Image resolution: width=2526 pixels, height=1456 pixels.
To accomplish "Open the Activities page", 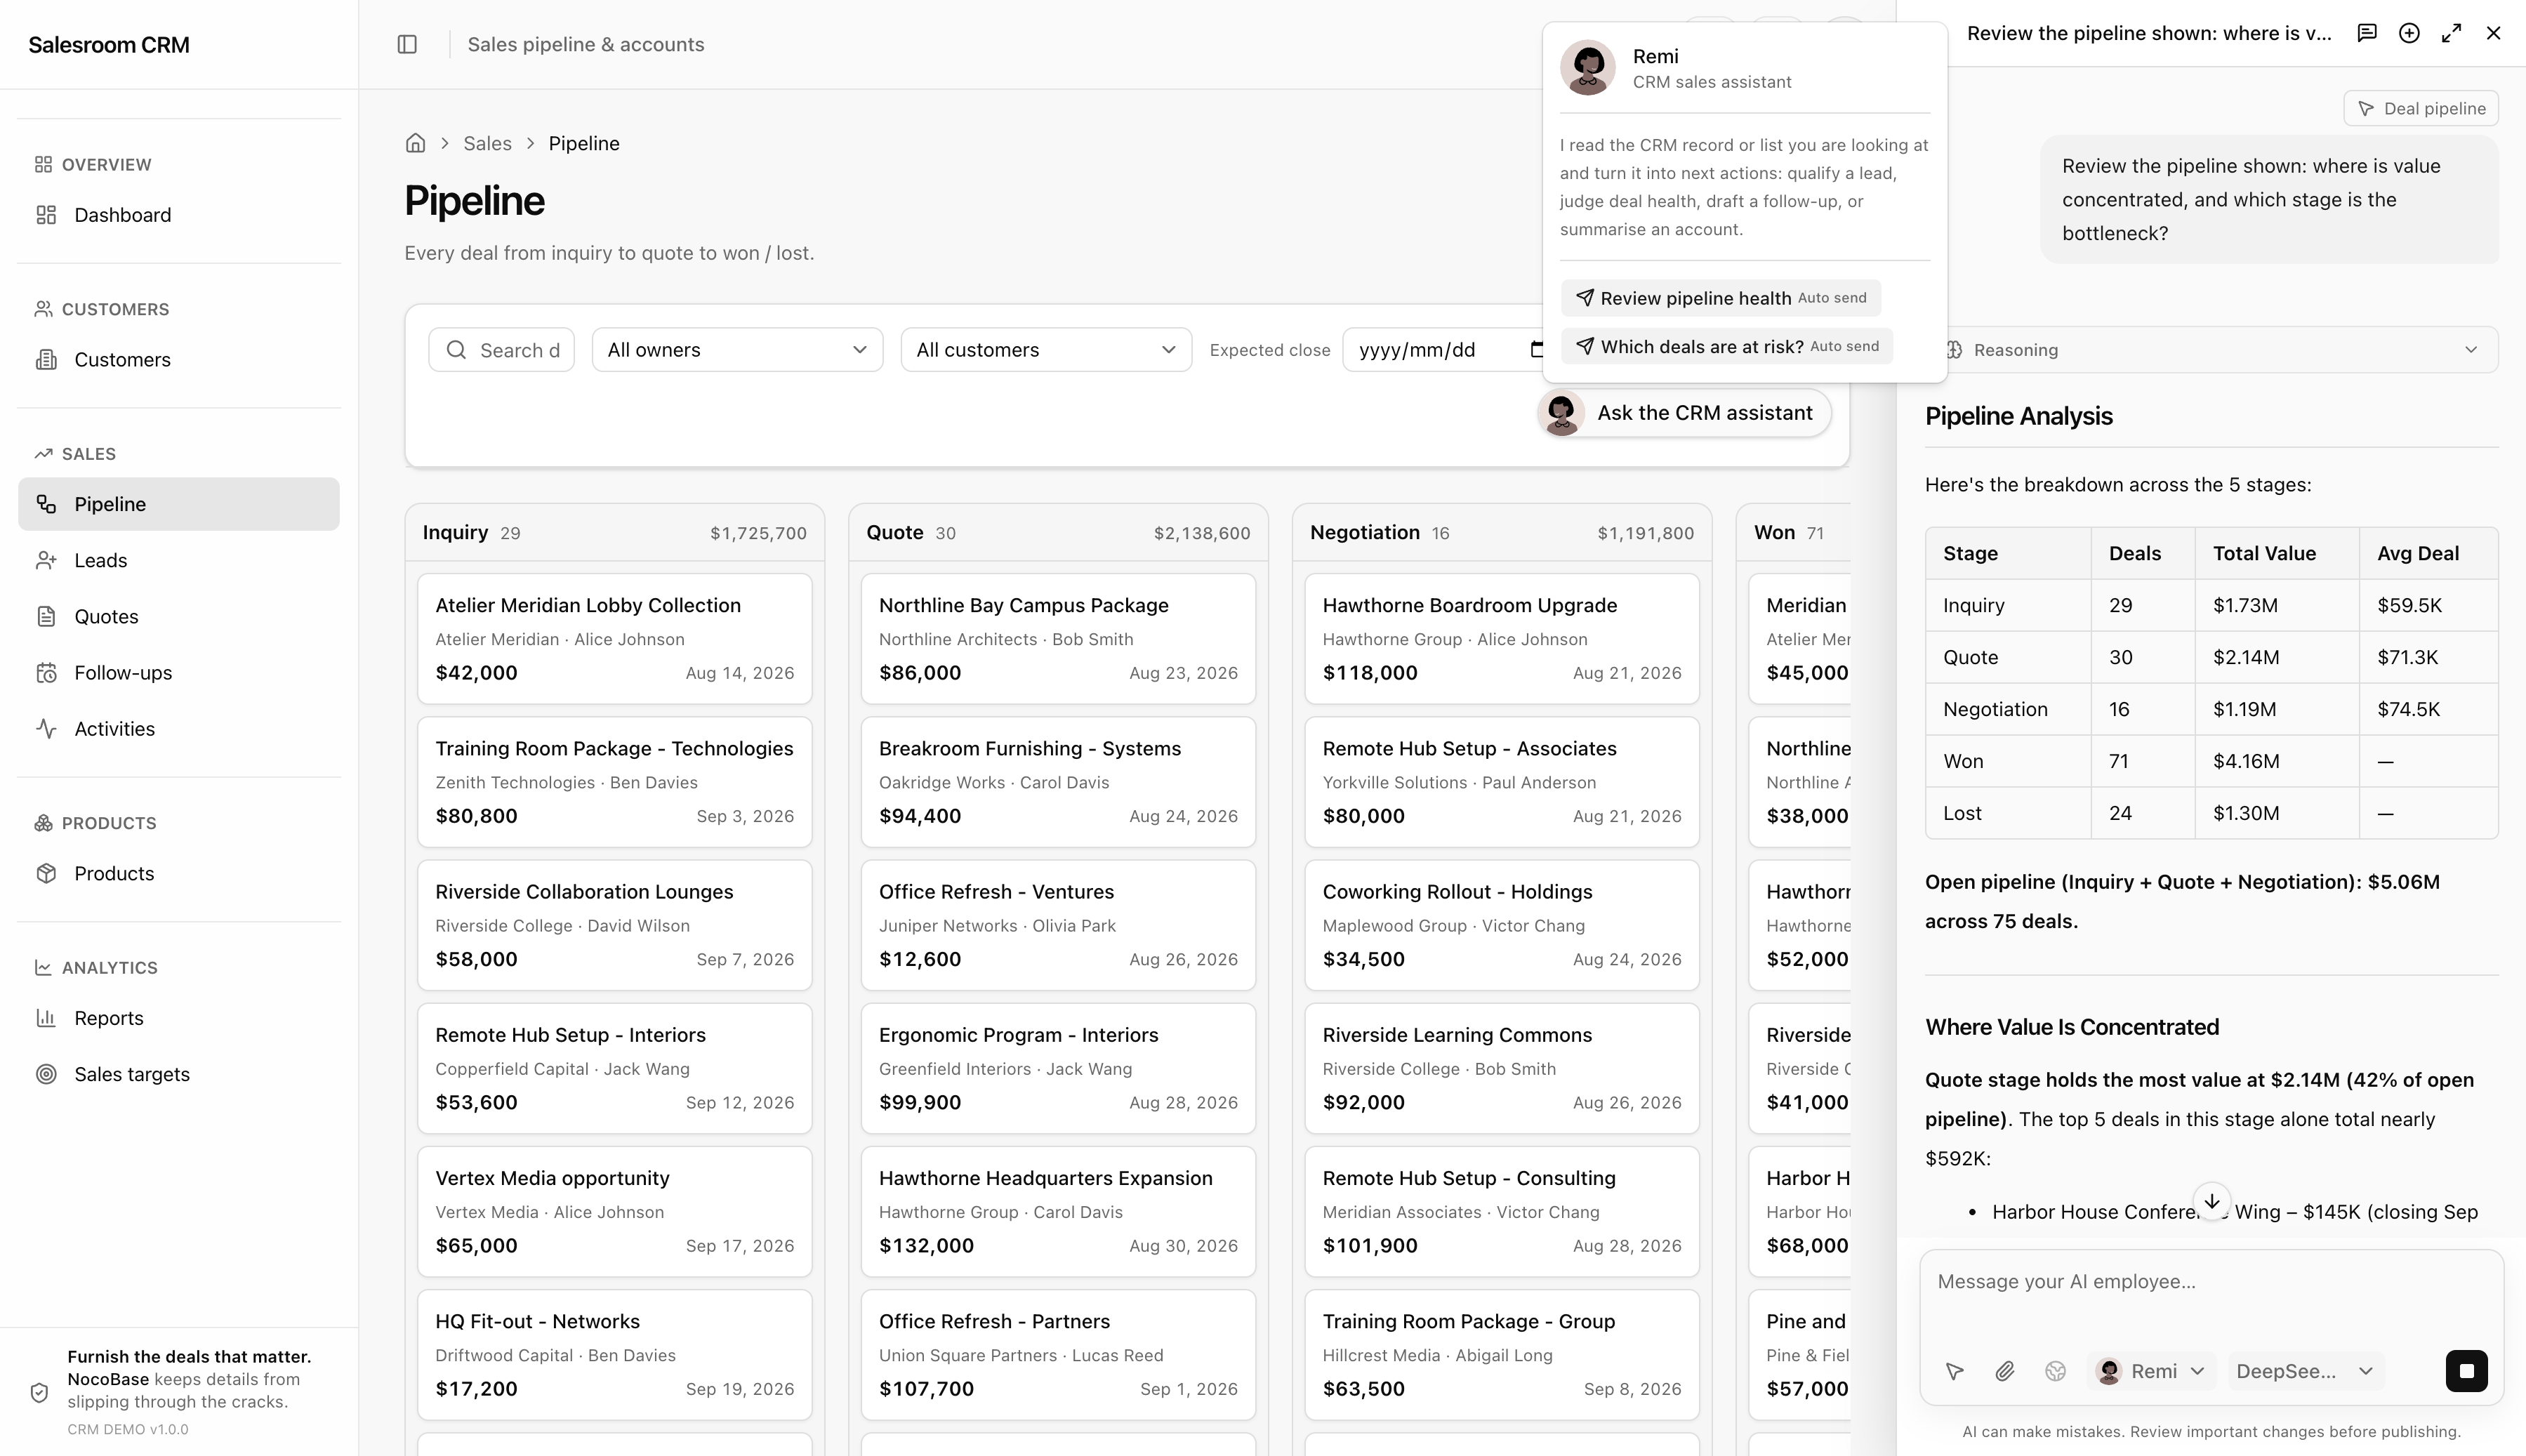I will tap(179, 729).
